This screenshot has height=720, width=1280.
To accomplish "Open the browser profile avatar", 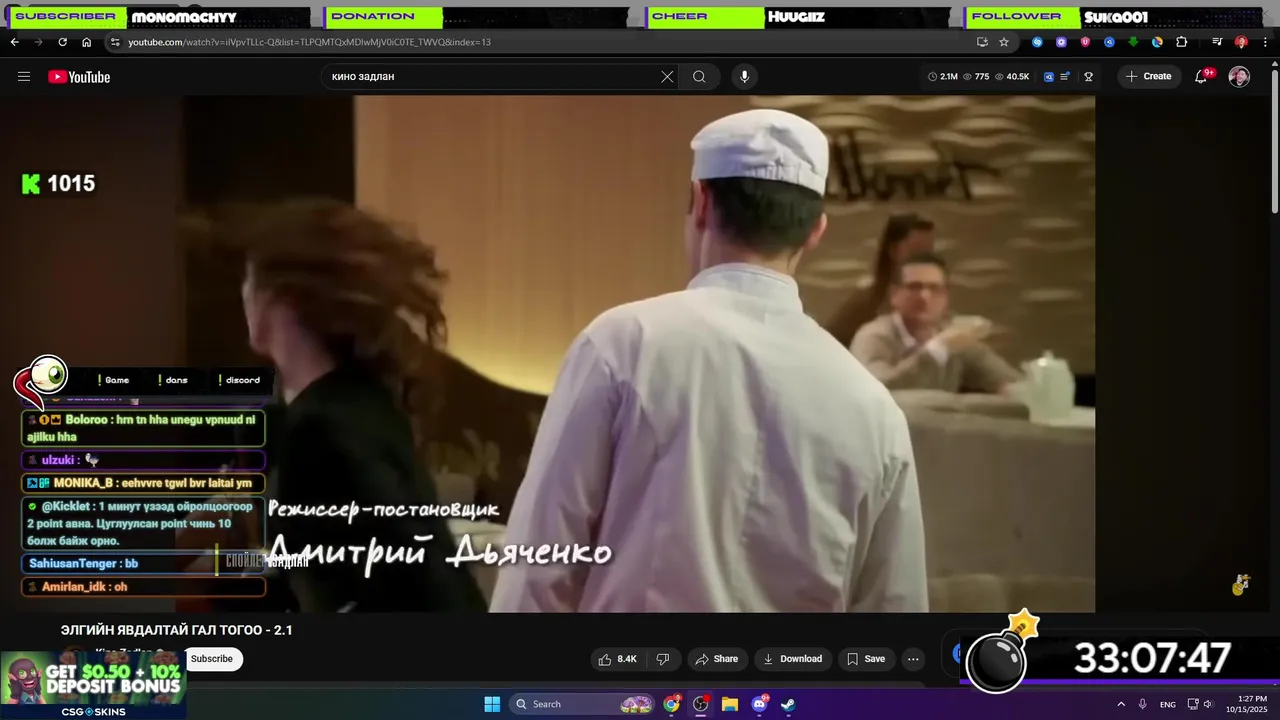I will point(1241,42).
